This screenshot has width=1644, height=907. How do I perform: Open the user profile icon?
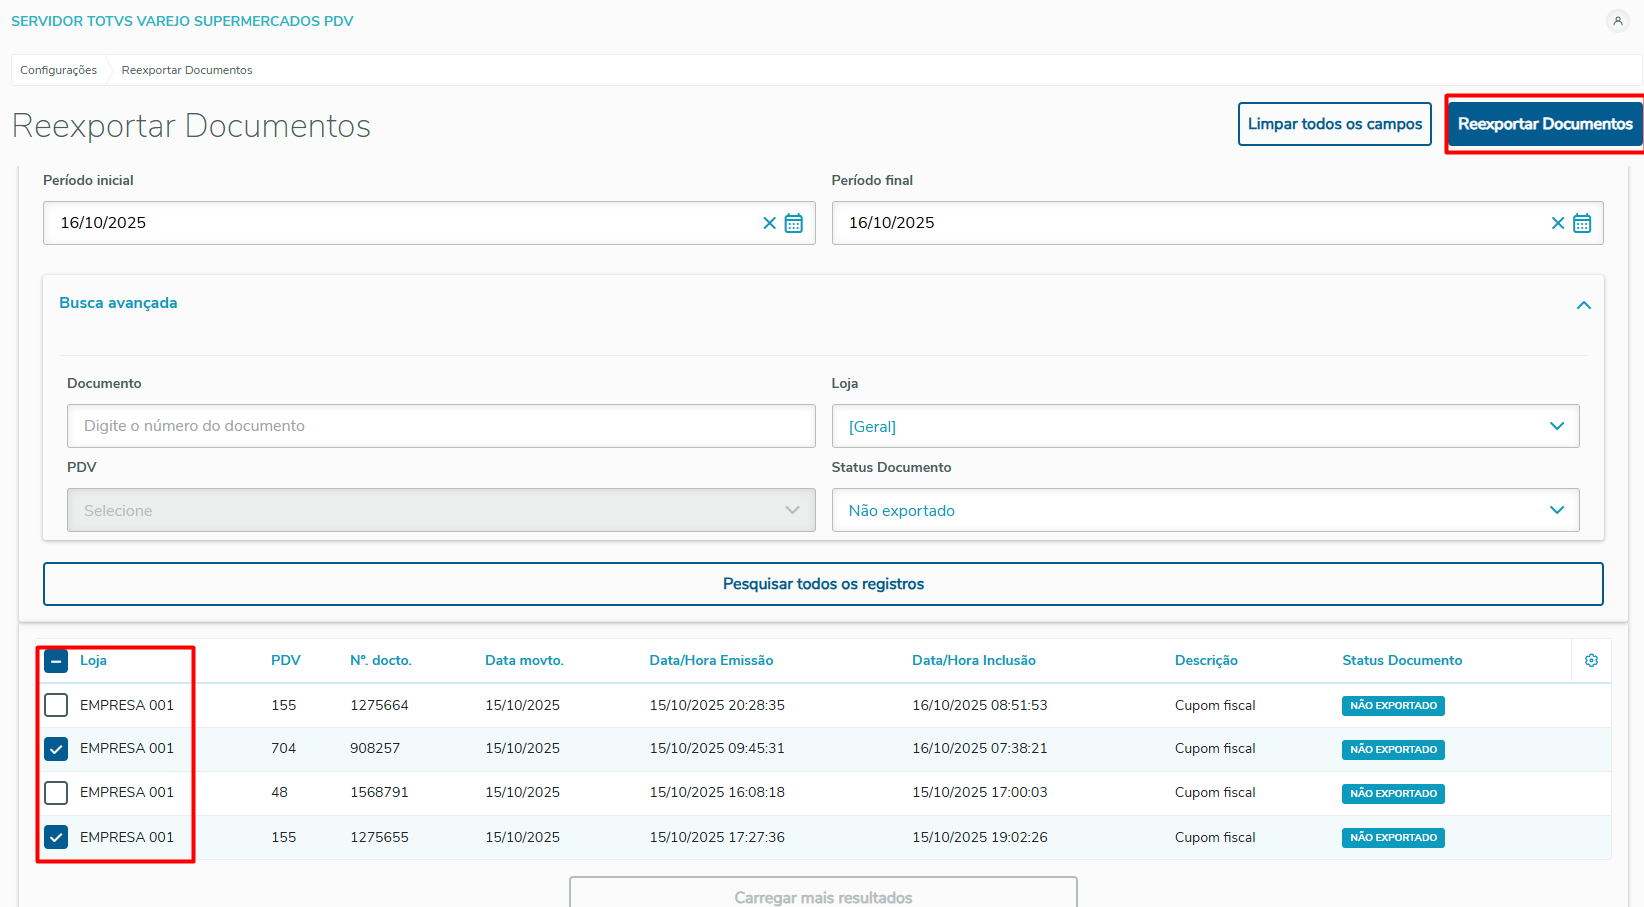(1617, 21)
